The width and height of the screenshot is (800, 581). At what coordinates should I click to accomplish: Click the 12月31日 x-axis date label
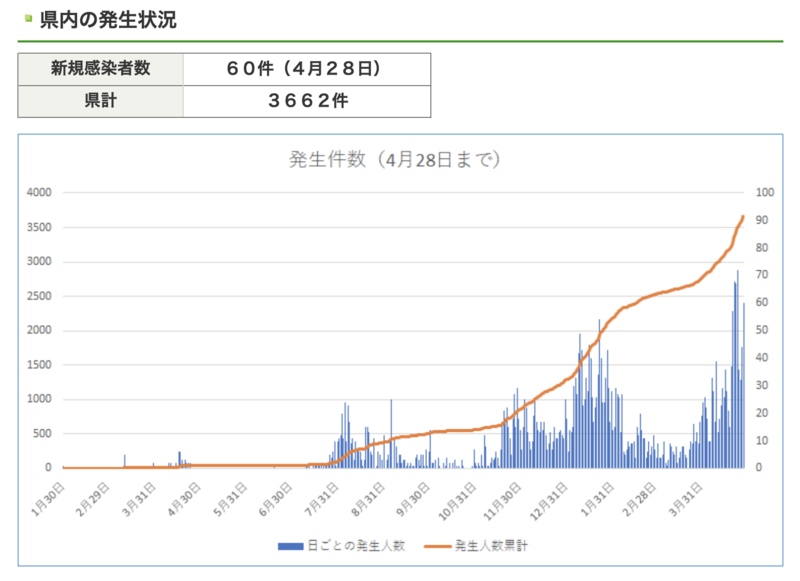tap(547, 496)
